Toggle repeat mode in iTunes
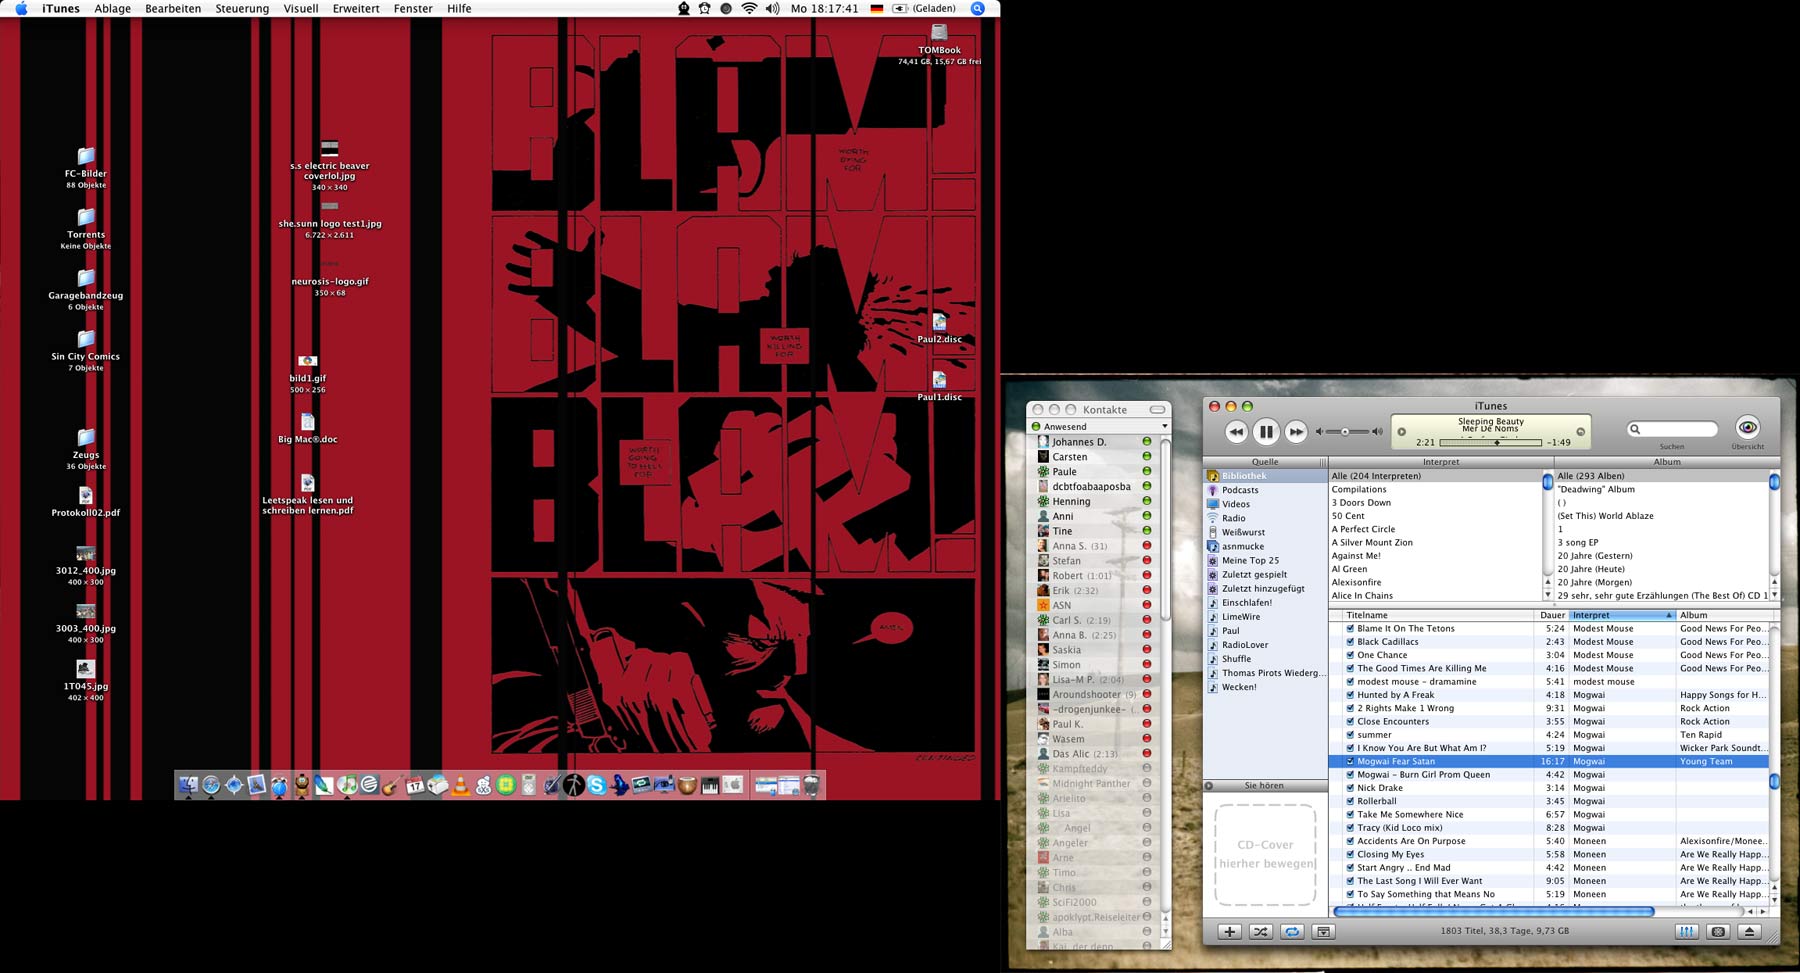The height and width of the screenshot is (973, 1800). pos(1292,931)
